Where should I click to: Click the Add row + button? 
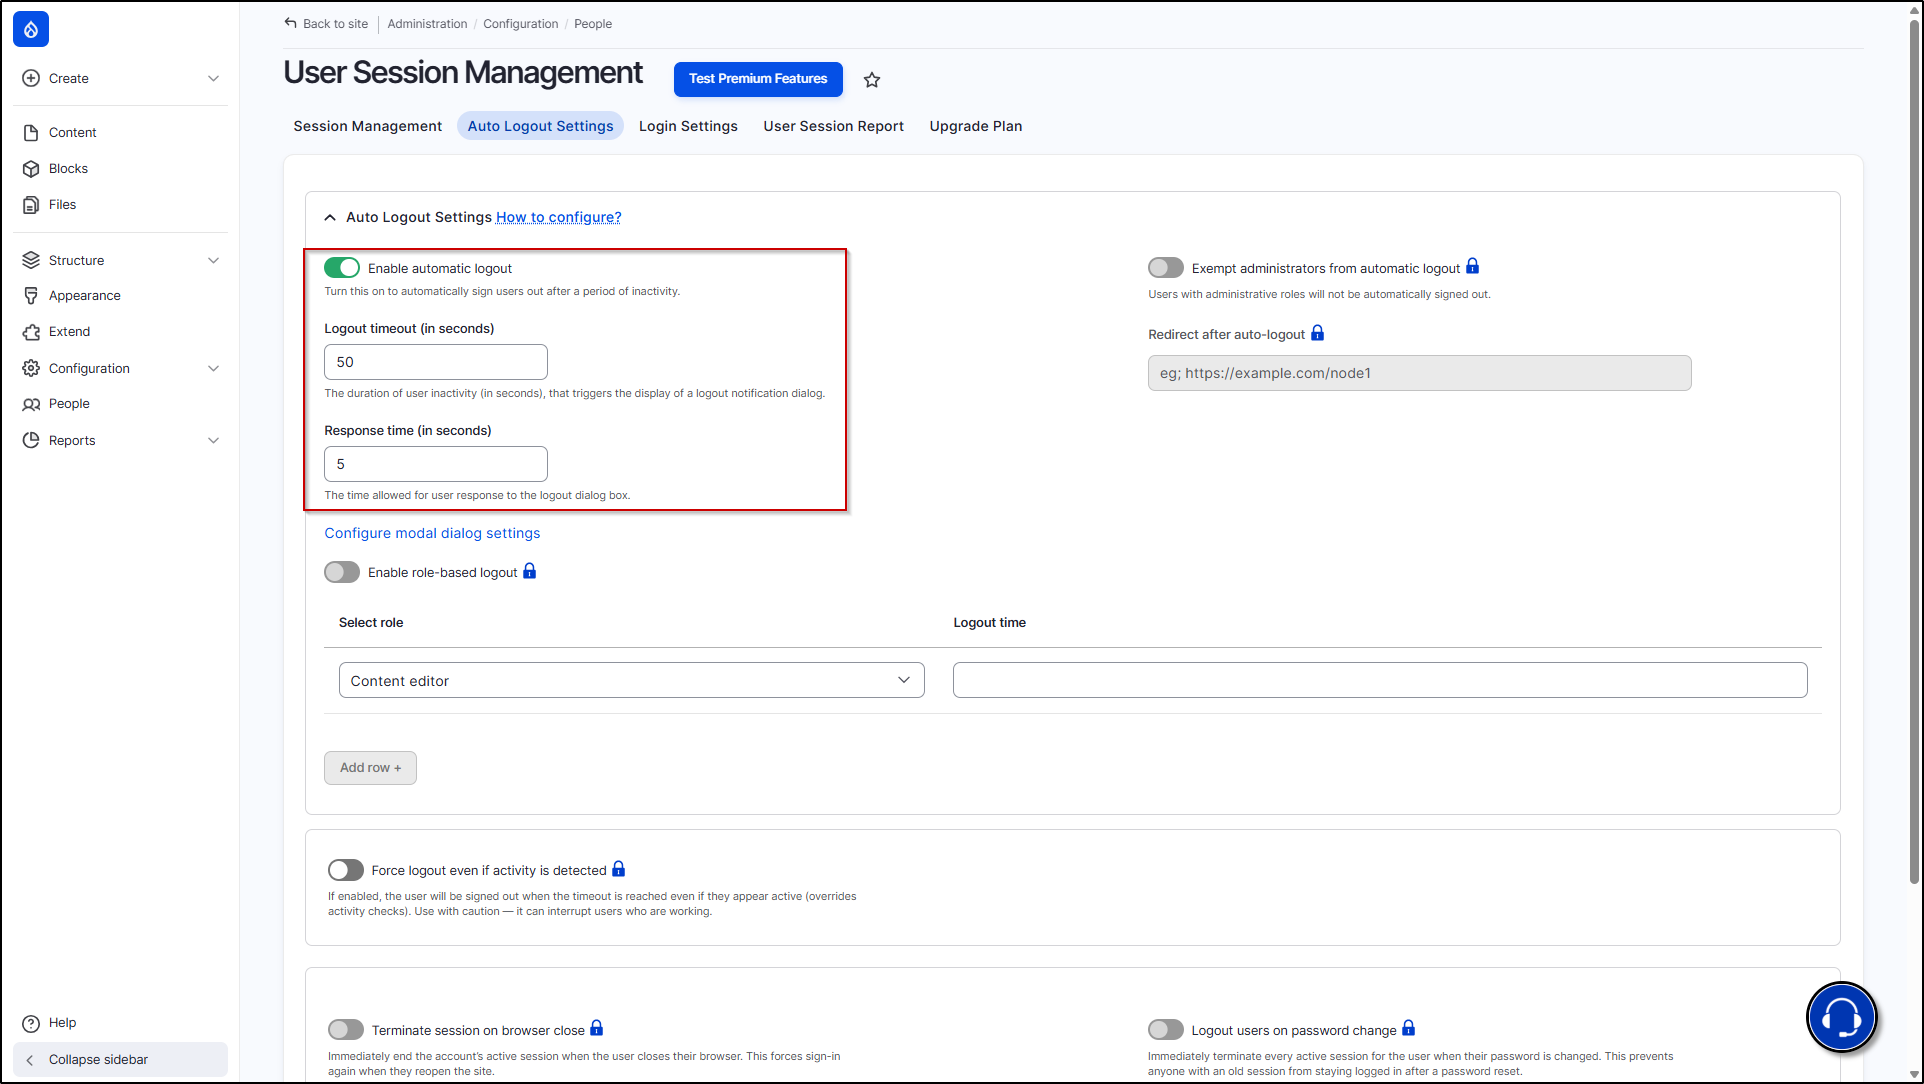370,768
